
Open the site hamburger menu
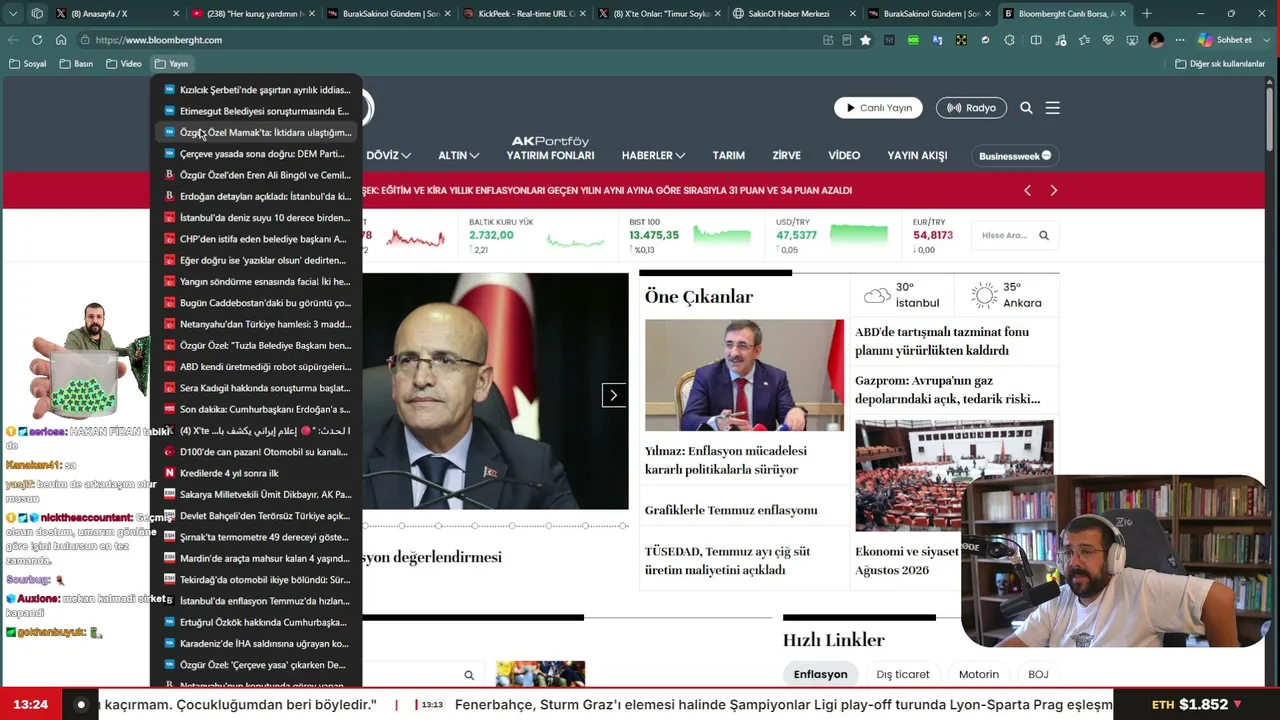(x=1052, y=108)
